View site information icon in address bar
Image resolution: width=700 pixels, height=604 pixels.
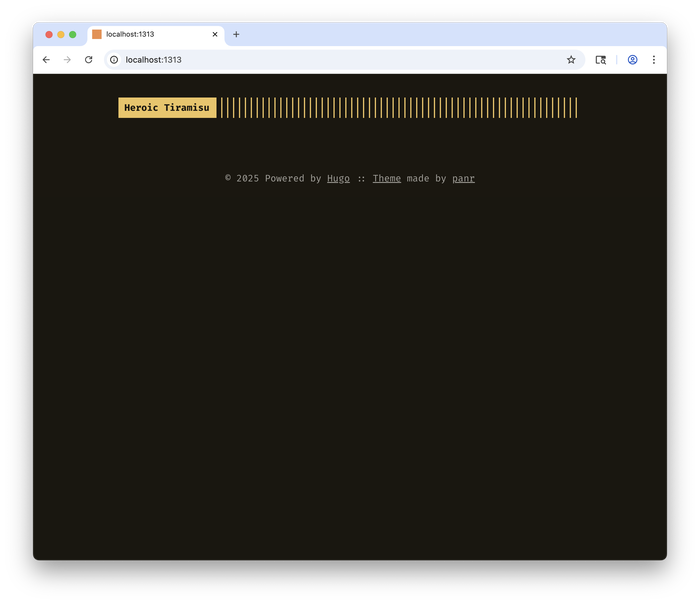coord(114,60)
